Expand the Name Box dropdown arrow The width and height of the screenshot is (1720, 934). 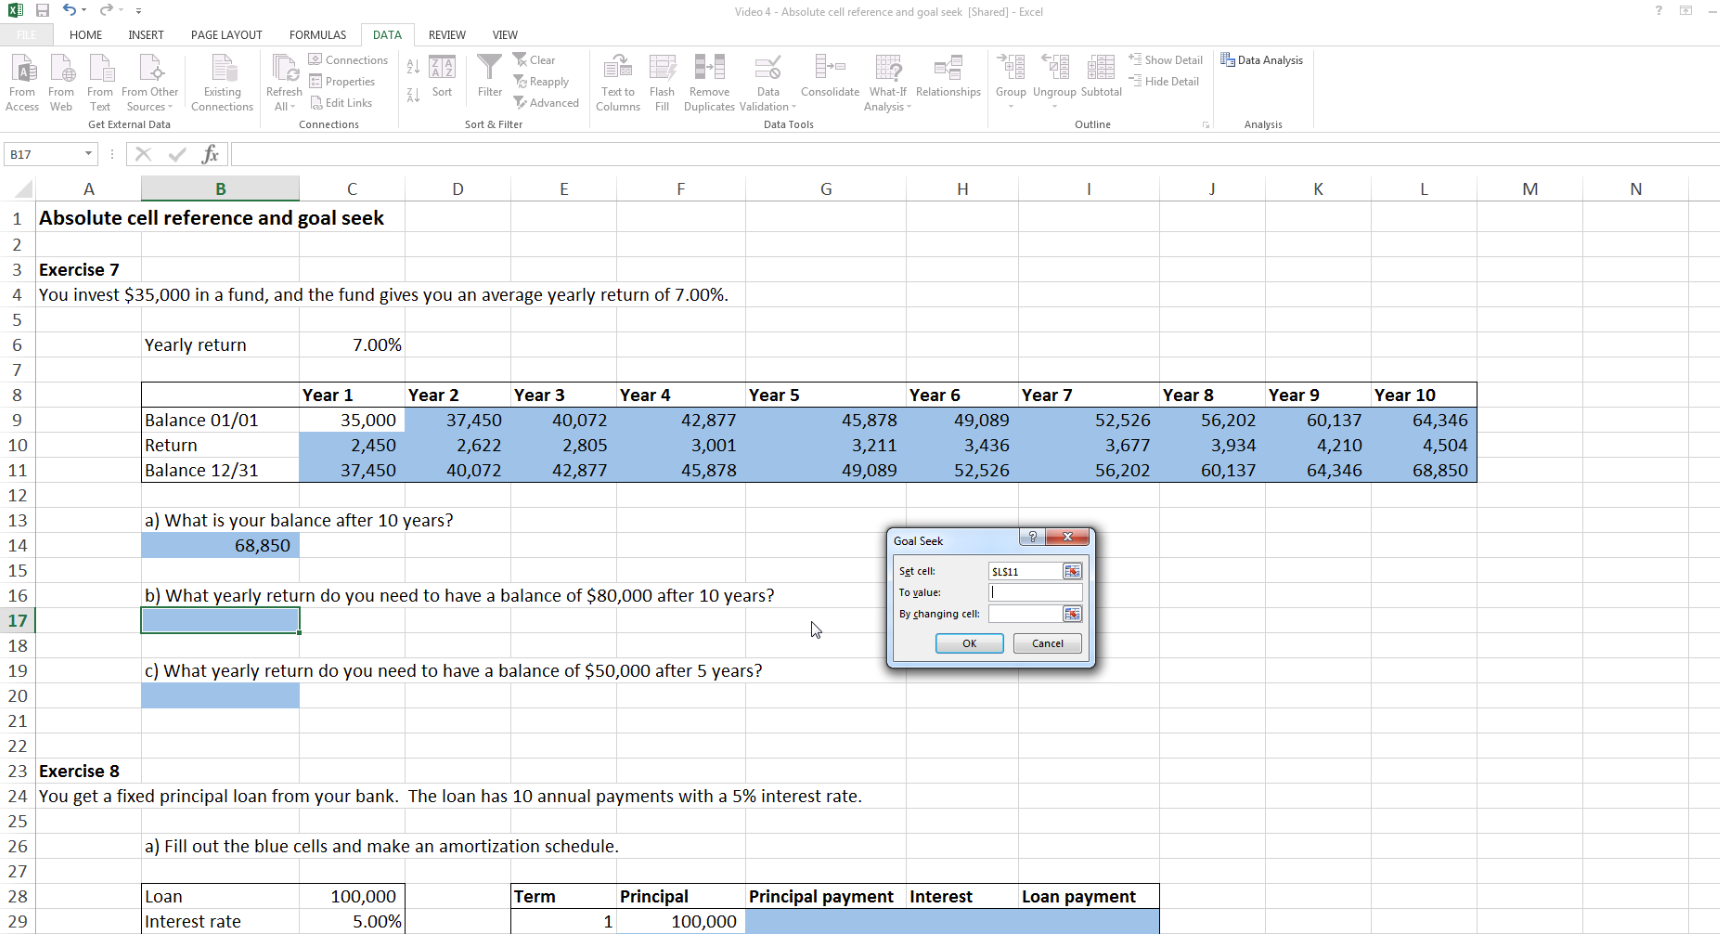(88, 154)
